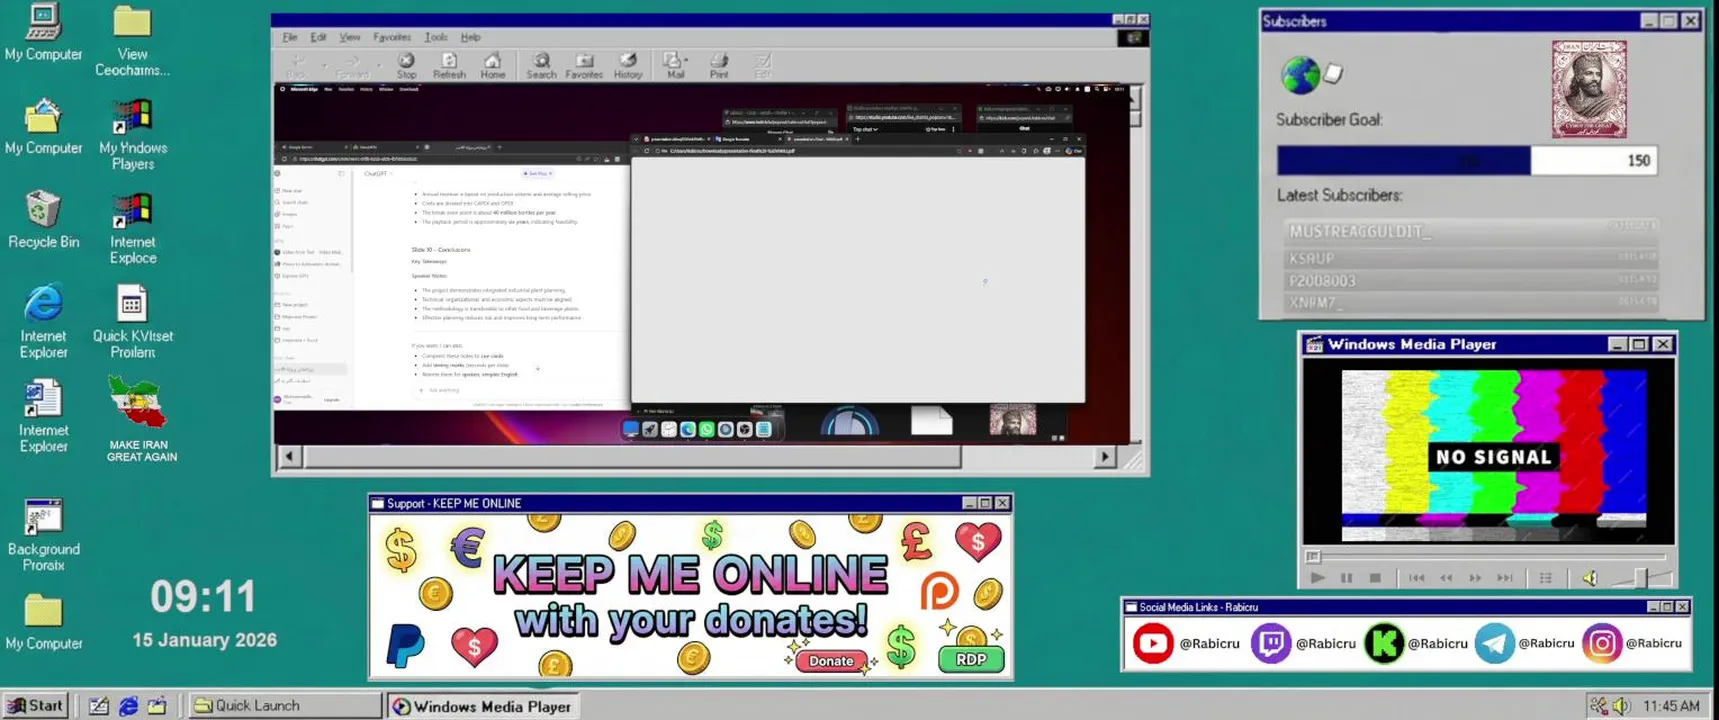Open the Recycle Bin desktop icon
The image size is (1719, 720).
43,219
